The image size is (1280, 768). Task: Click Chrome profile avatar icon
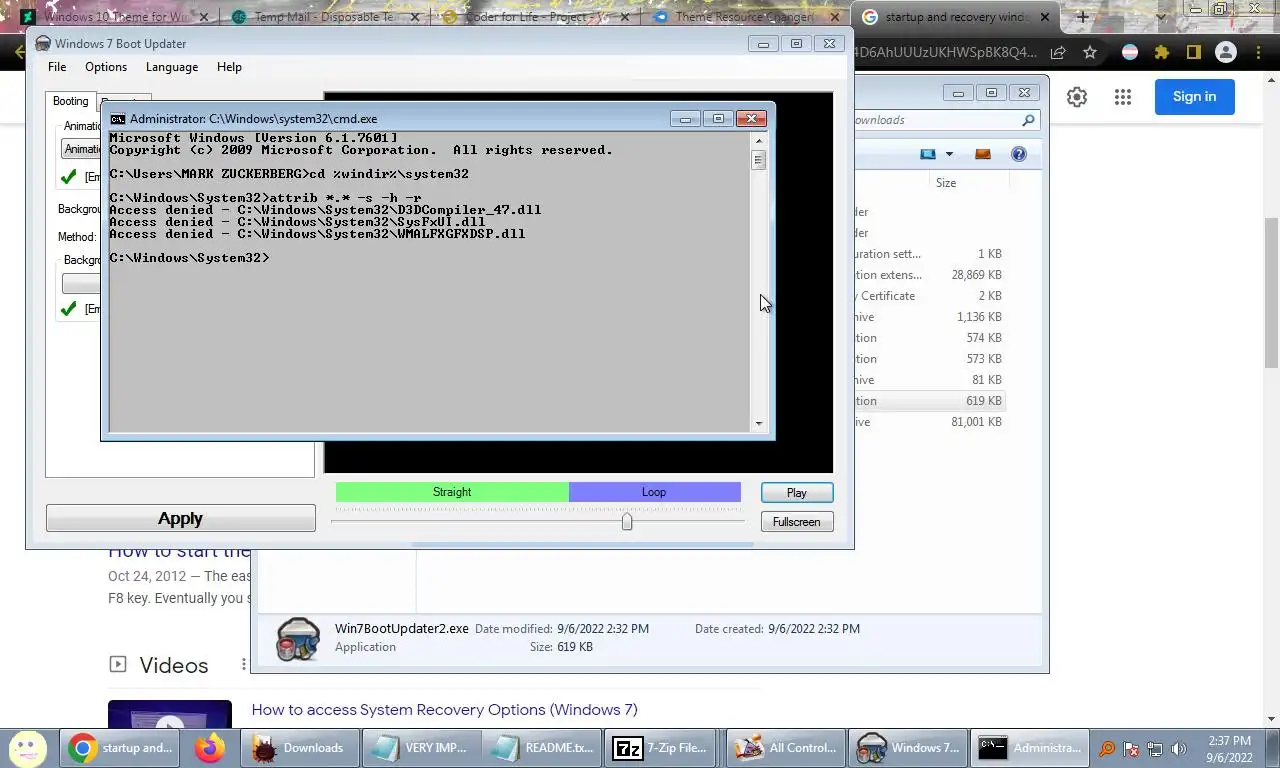tap(1225, 53)
